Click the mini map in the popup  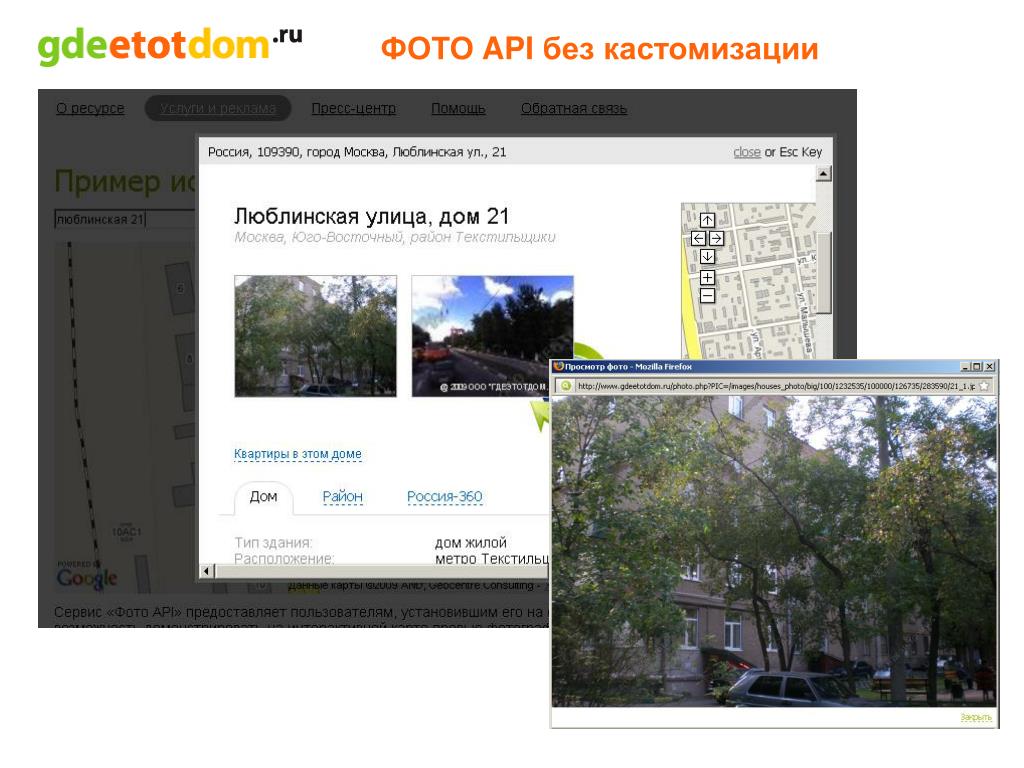748,281
